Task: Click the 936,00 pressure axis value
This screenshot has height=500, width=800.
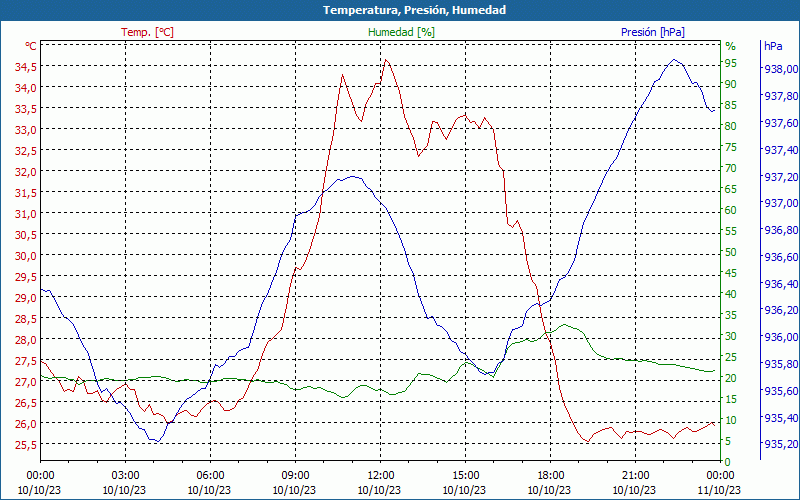Action: click(781, 337)
